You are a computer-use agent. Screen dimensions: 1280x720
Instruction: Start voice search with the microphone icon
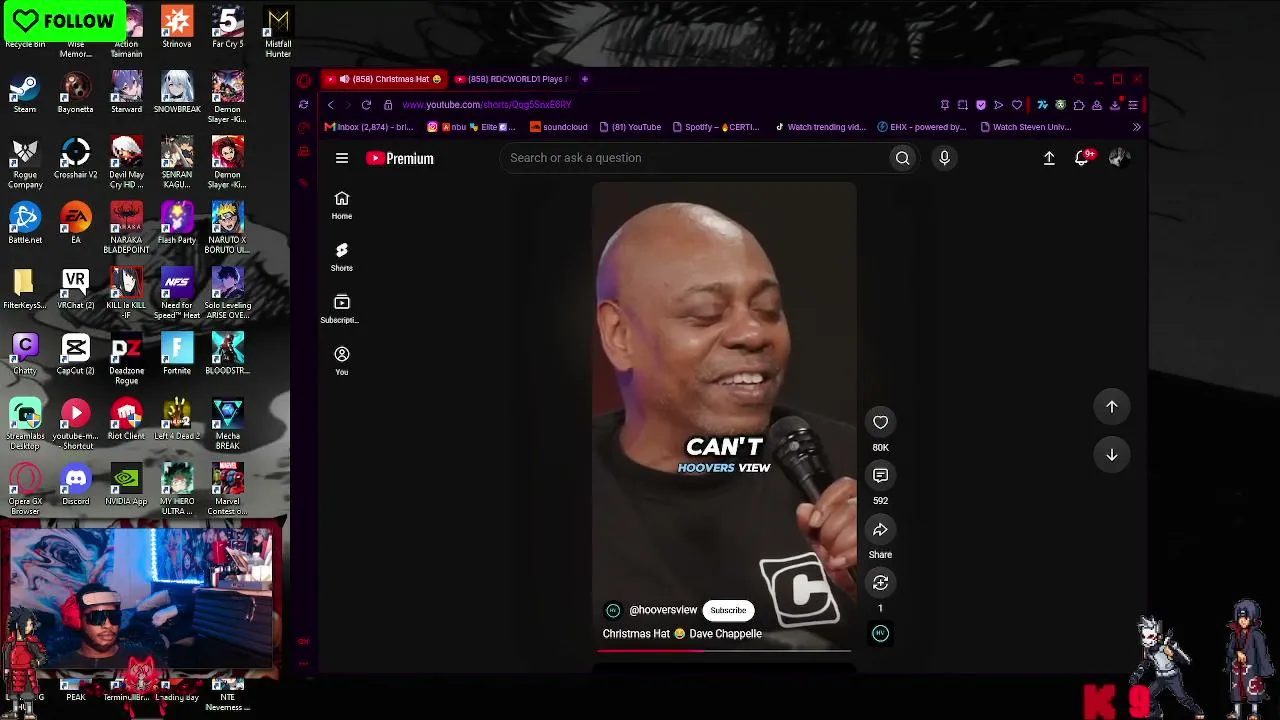tap(944, 158)
